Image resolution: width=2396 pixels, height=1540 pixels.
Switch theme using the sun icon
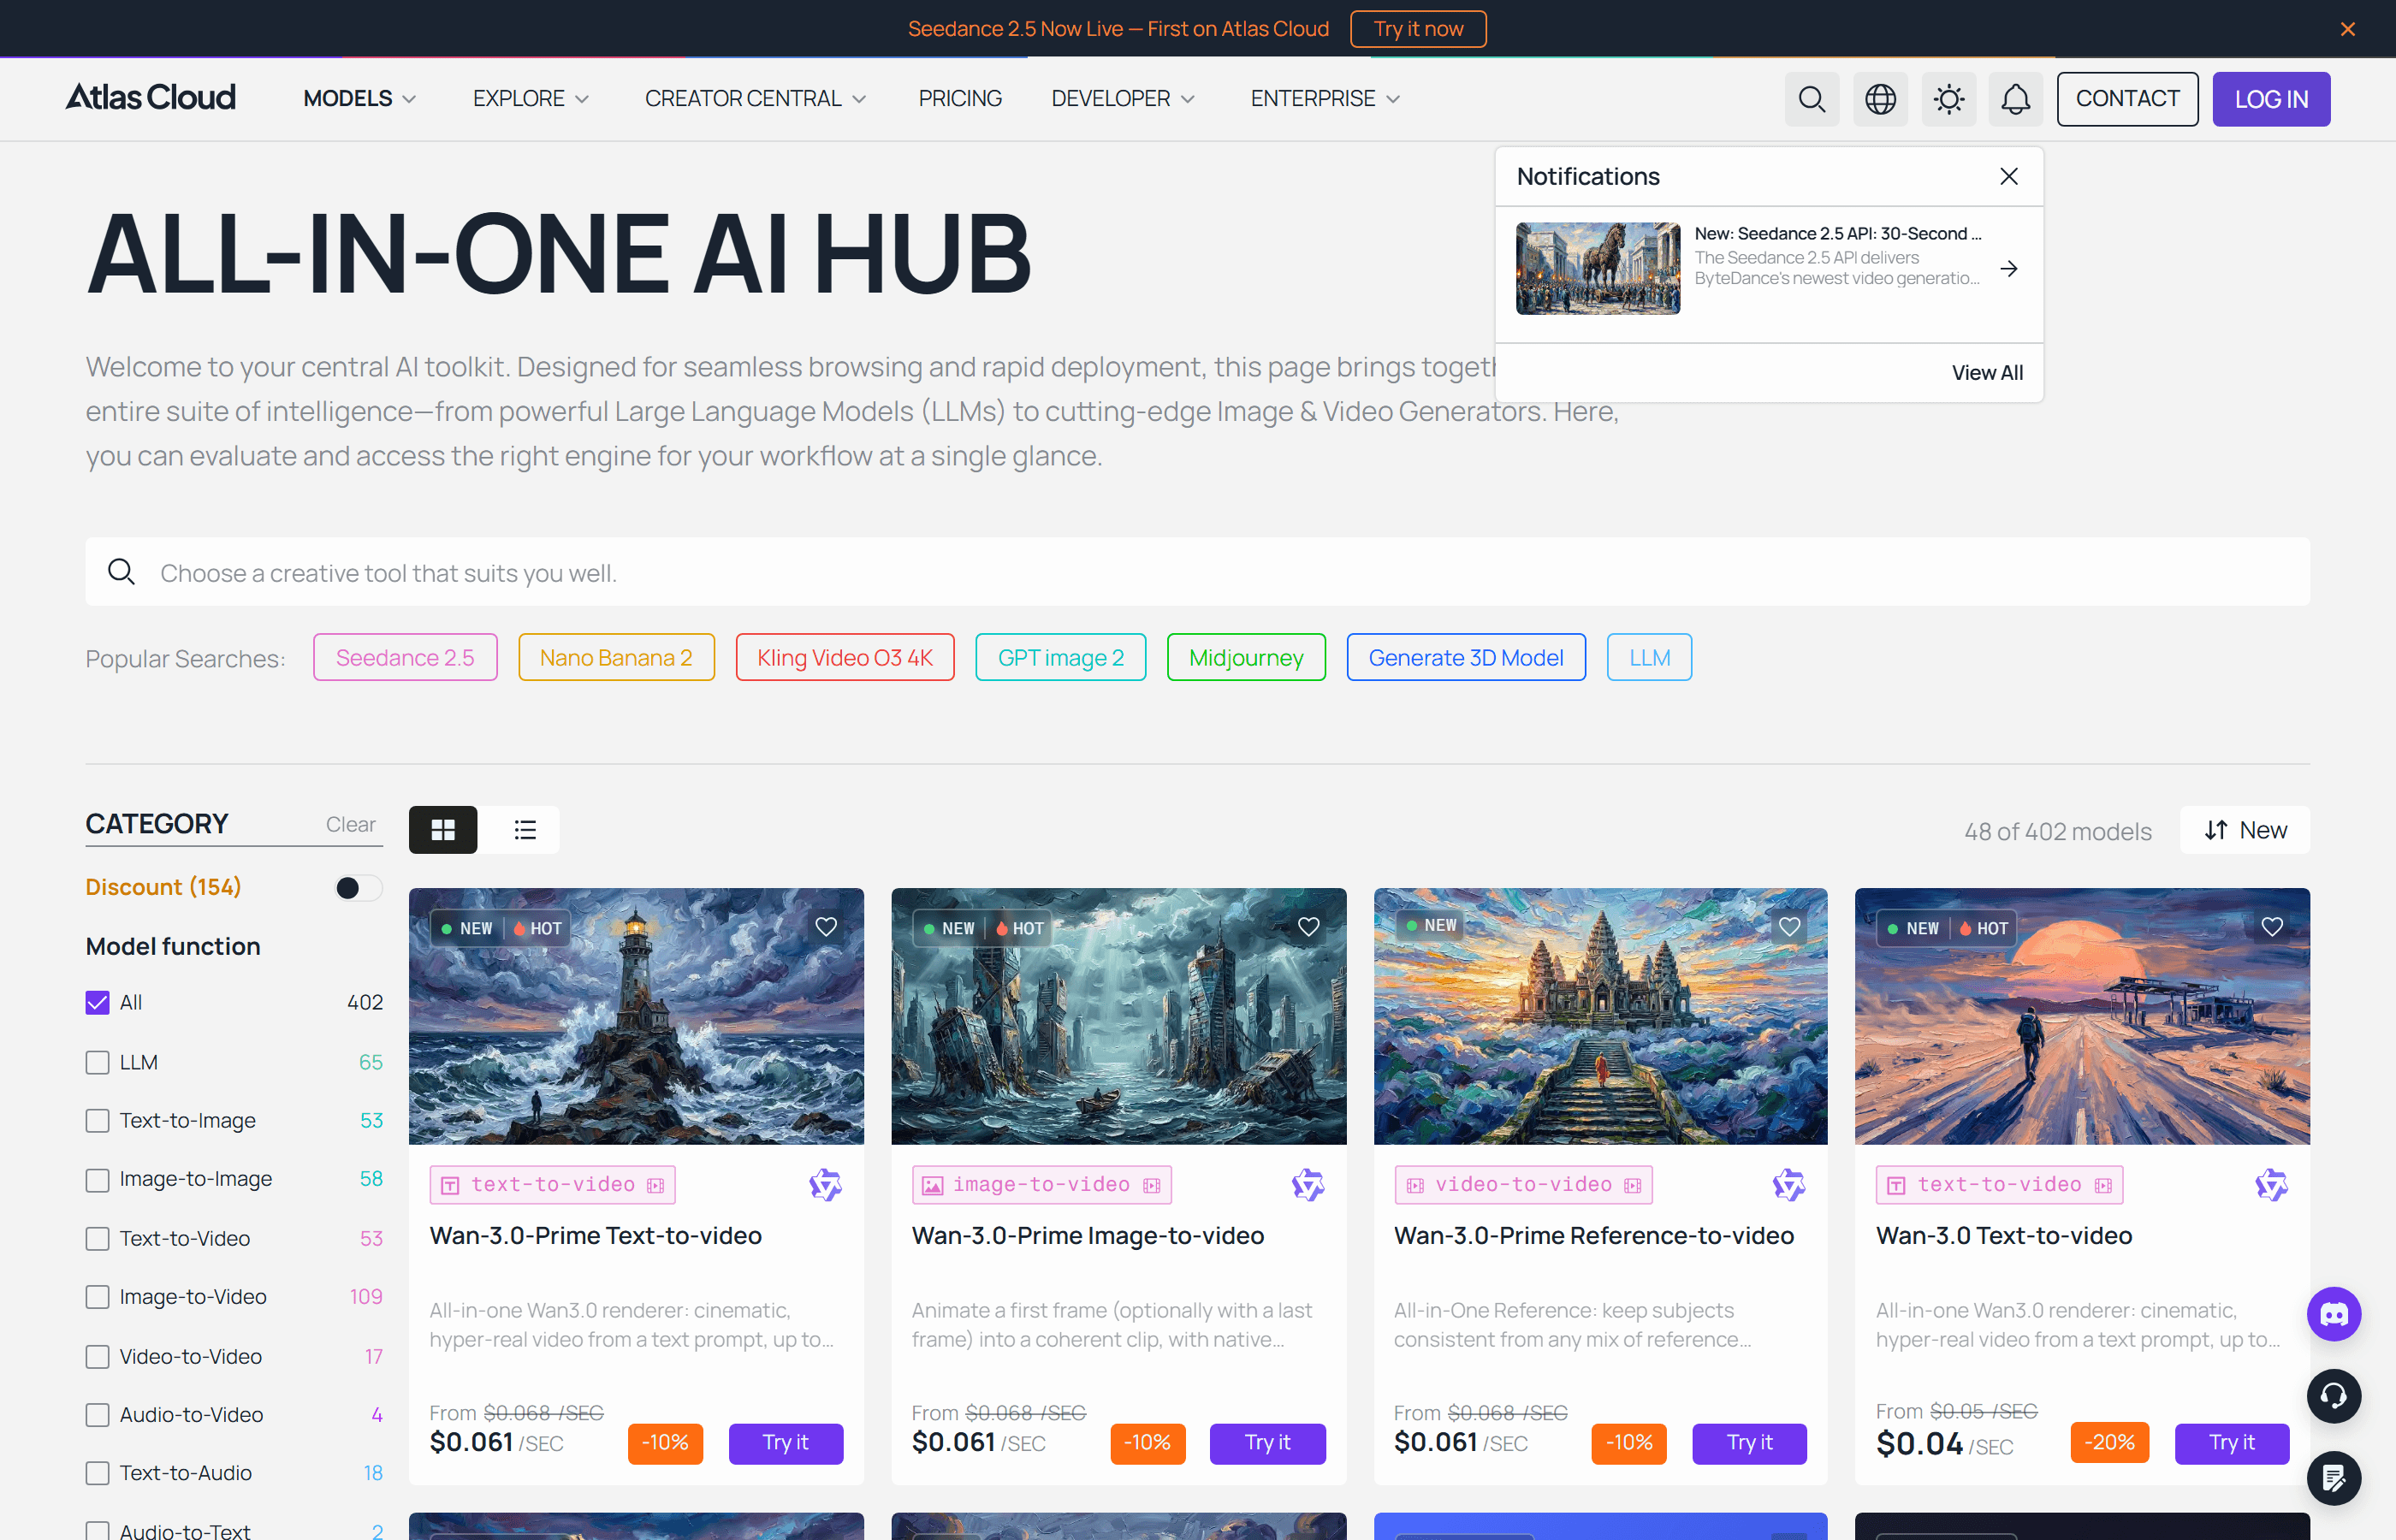point(1948,99)
